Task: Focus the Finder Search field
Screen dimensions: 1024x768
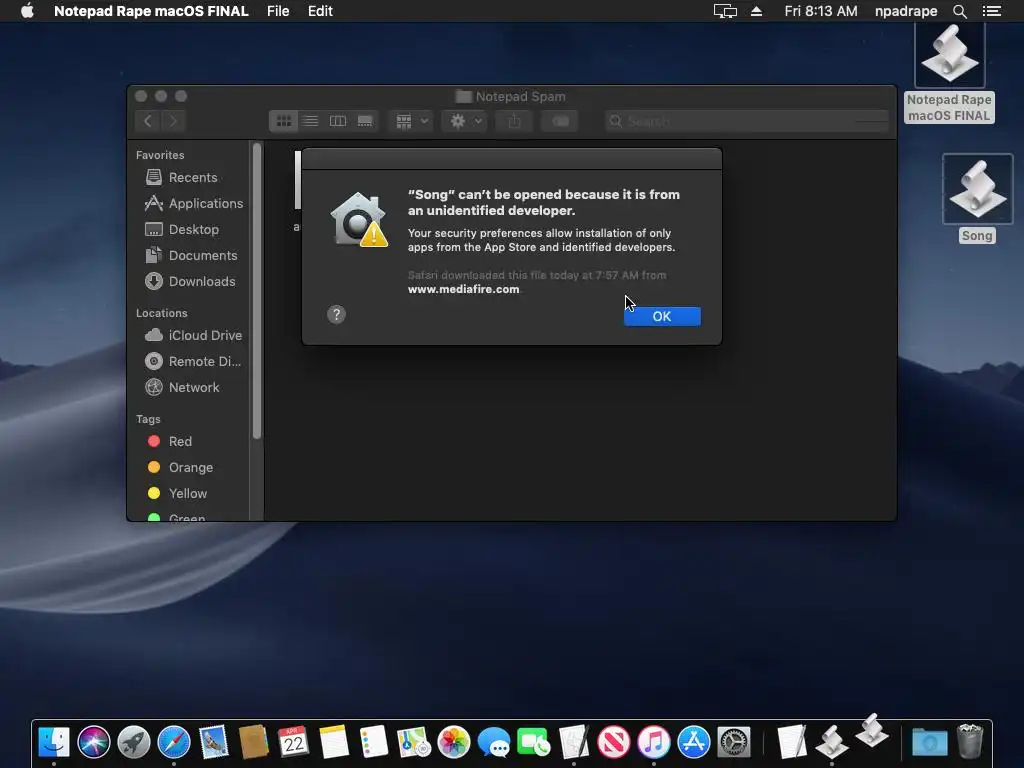Action: [x=747, y=121]
